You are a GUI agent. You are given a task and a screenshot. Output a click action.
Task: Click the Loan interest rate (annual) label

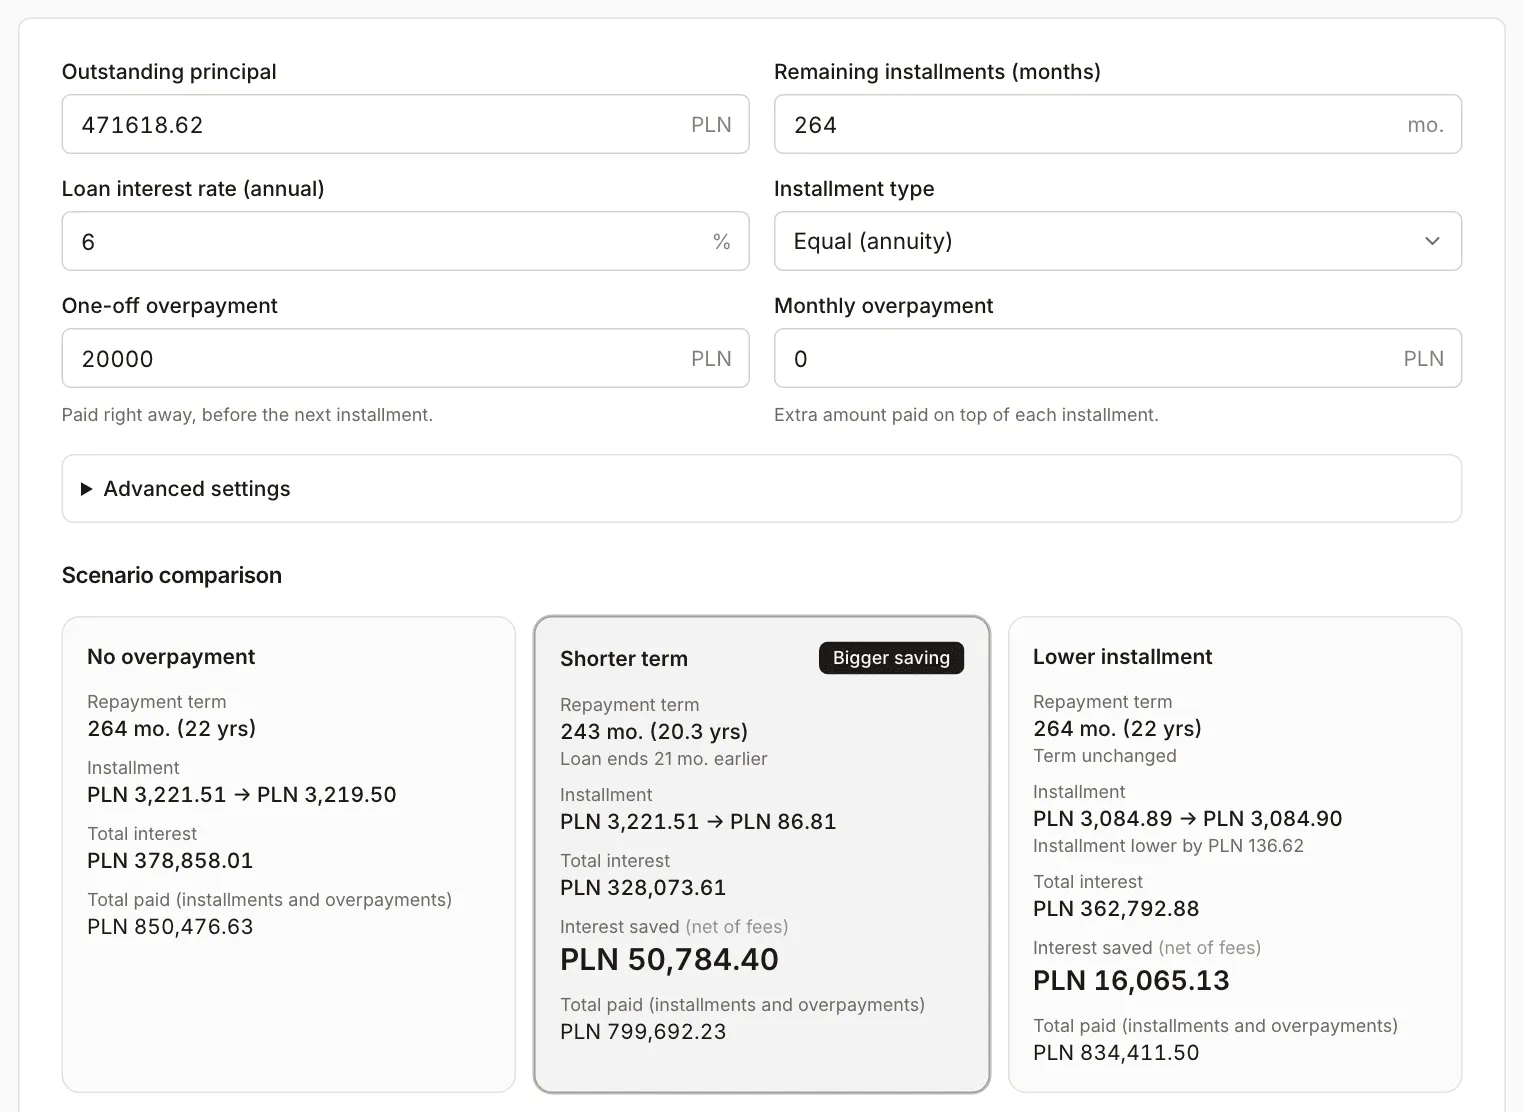193,189
